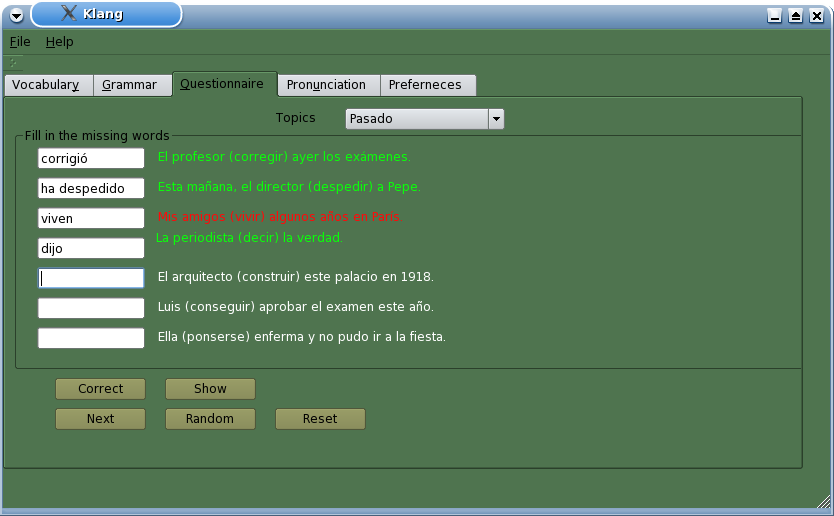Click the Show answers button
Image resolution: width=834 pixels, height=516 pixels.
(x=210, y=389)
